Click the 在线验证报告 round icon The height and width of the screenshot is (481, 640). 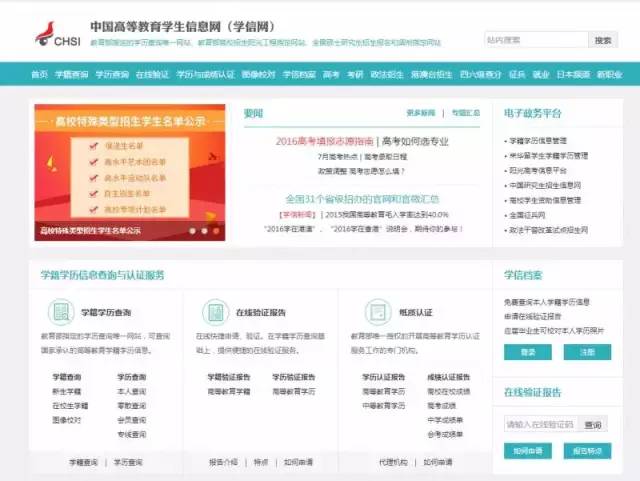(216, 312)
